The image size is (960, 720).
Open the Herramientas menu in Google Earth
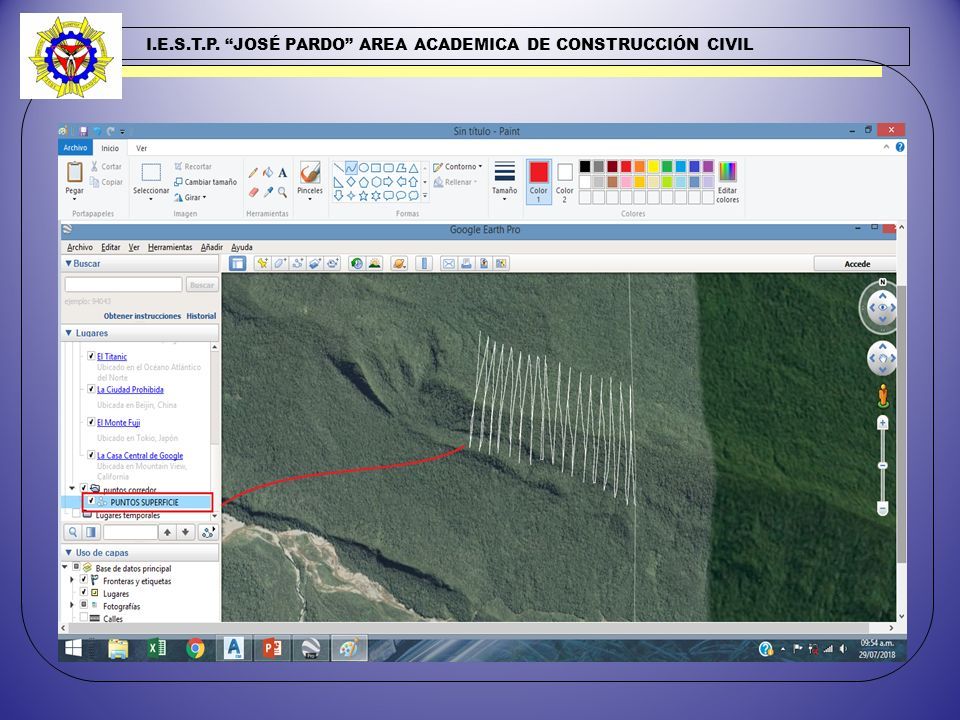pyautogui.click(x=170, y=247)
